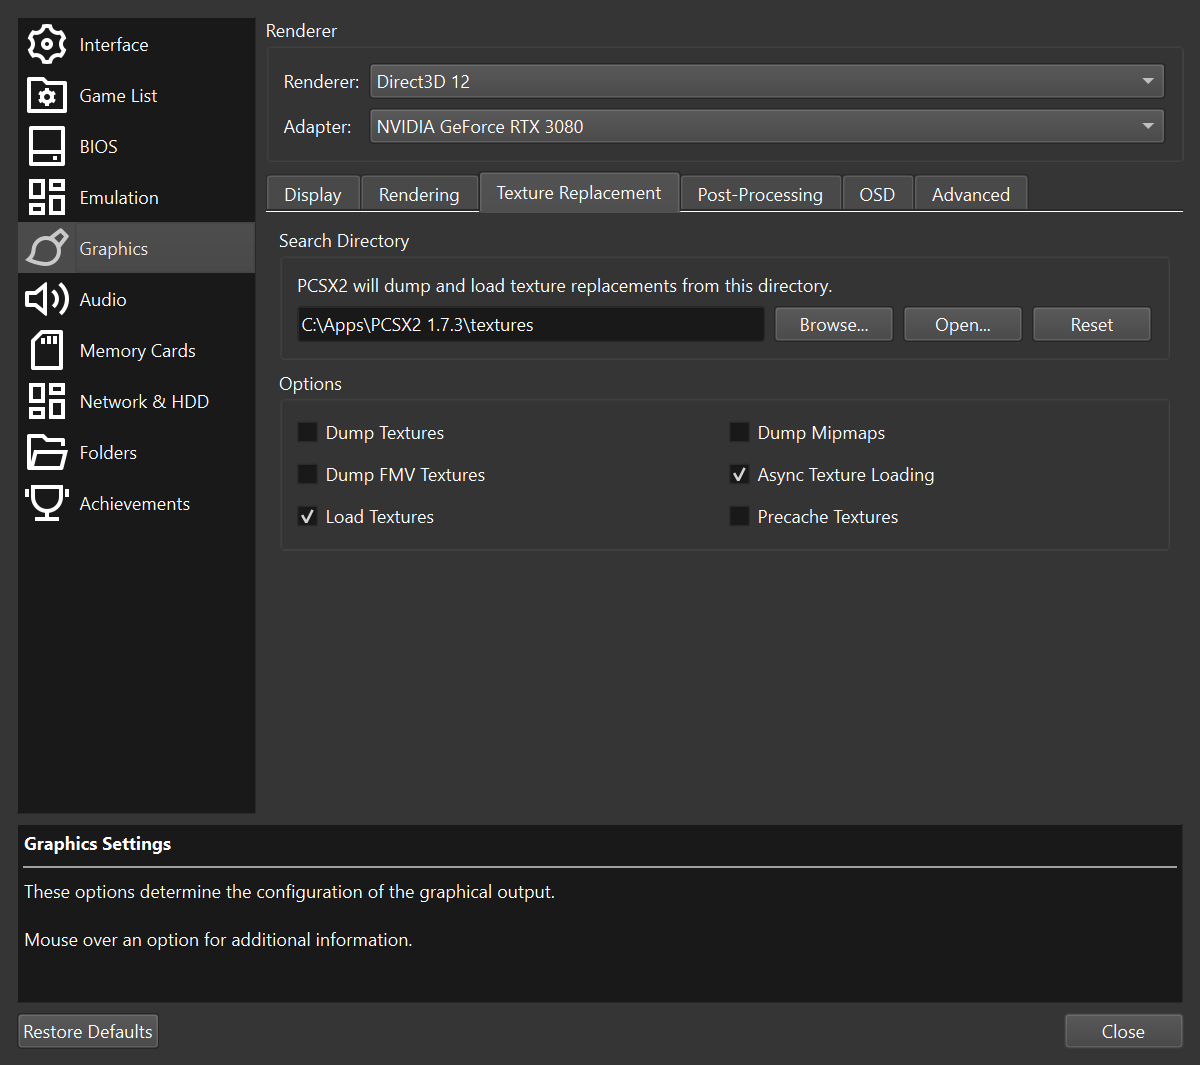Click the Graphics label in sidebar

[114, 248]
